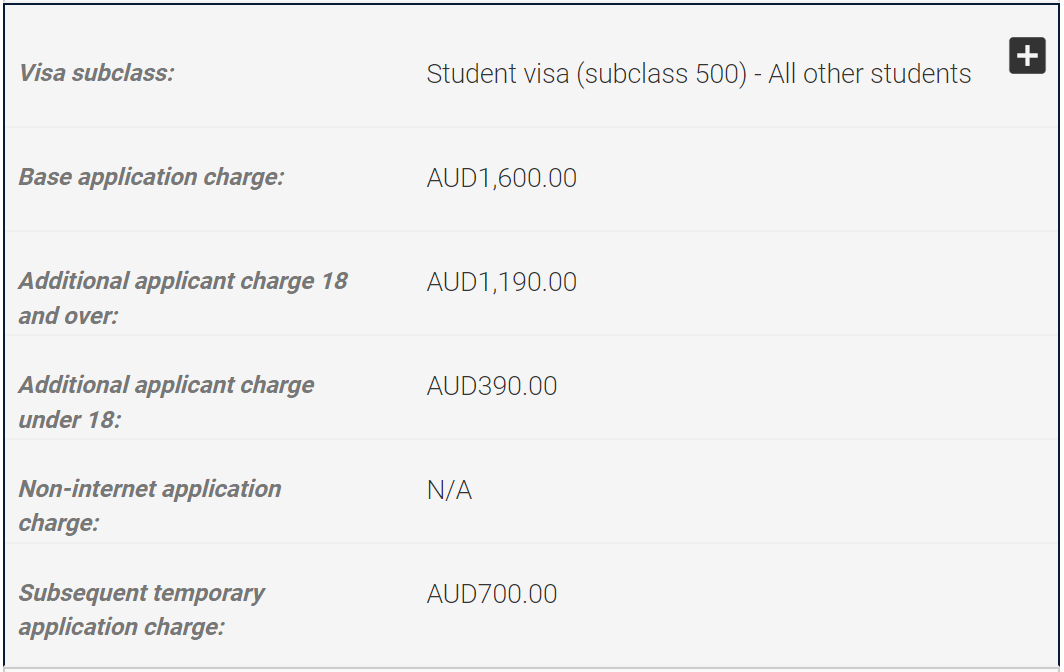Click Non-internet application charge label
This screenshot has height=672, width=1064.
pyautogui.click(x=150, y=506)
